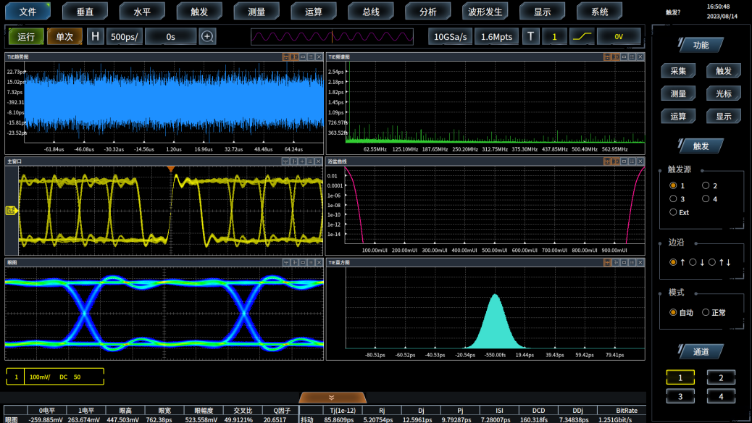Open the 1.6Mpts memory depth selector
The width and height of the screenshot is (752, 423).
coord(497,37)
